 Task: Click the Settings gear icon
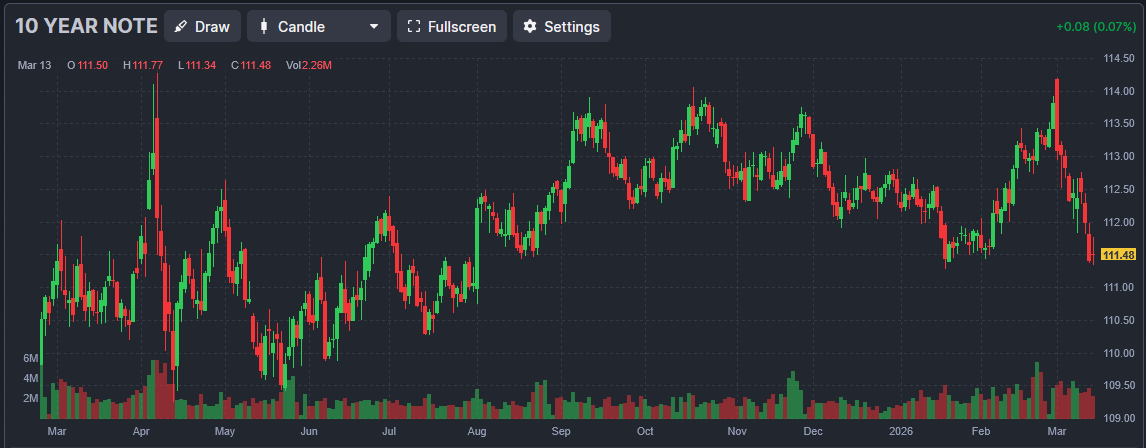(530, 27)
